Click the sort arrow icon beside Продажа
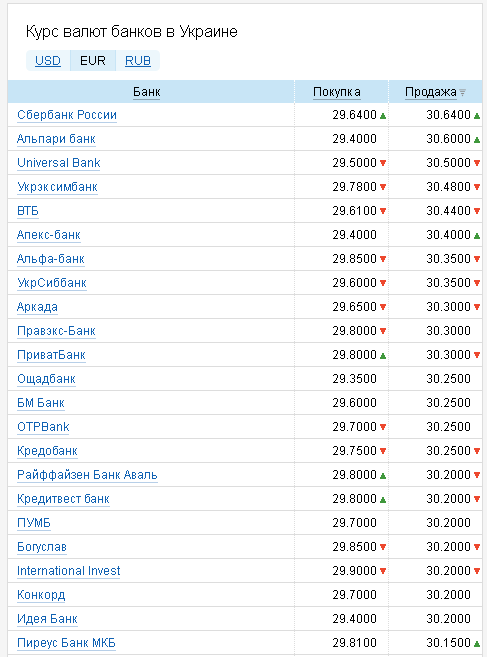This screenshot has height=657, width=487. (462, 92)
